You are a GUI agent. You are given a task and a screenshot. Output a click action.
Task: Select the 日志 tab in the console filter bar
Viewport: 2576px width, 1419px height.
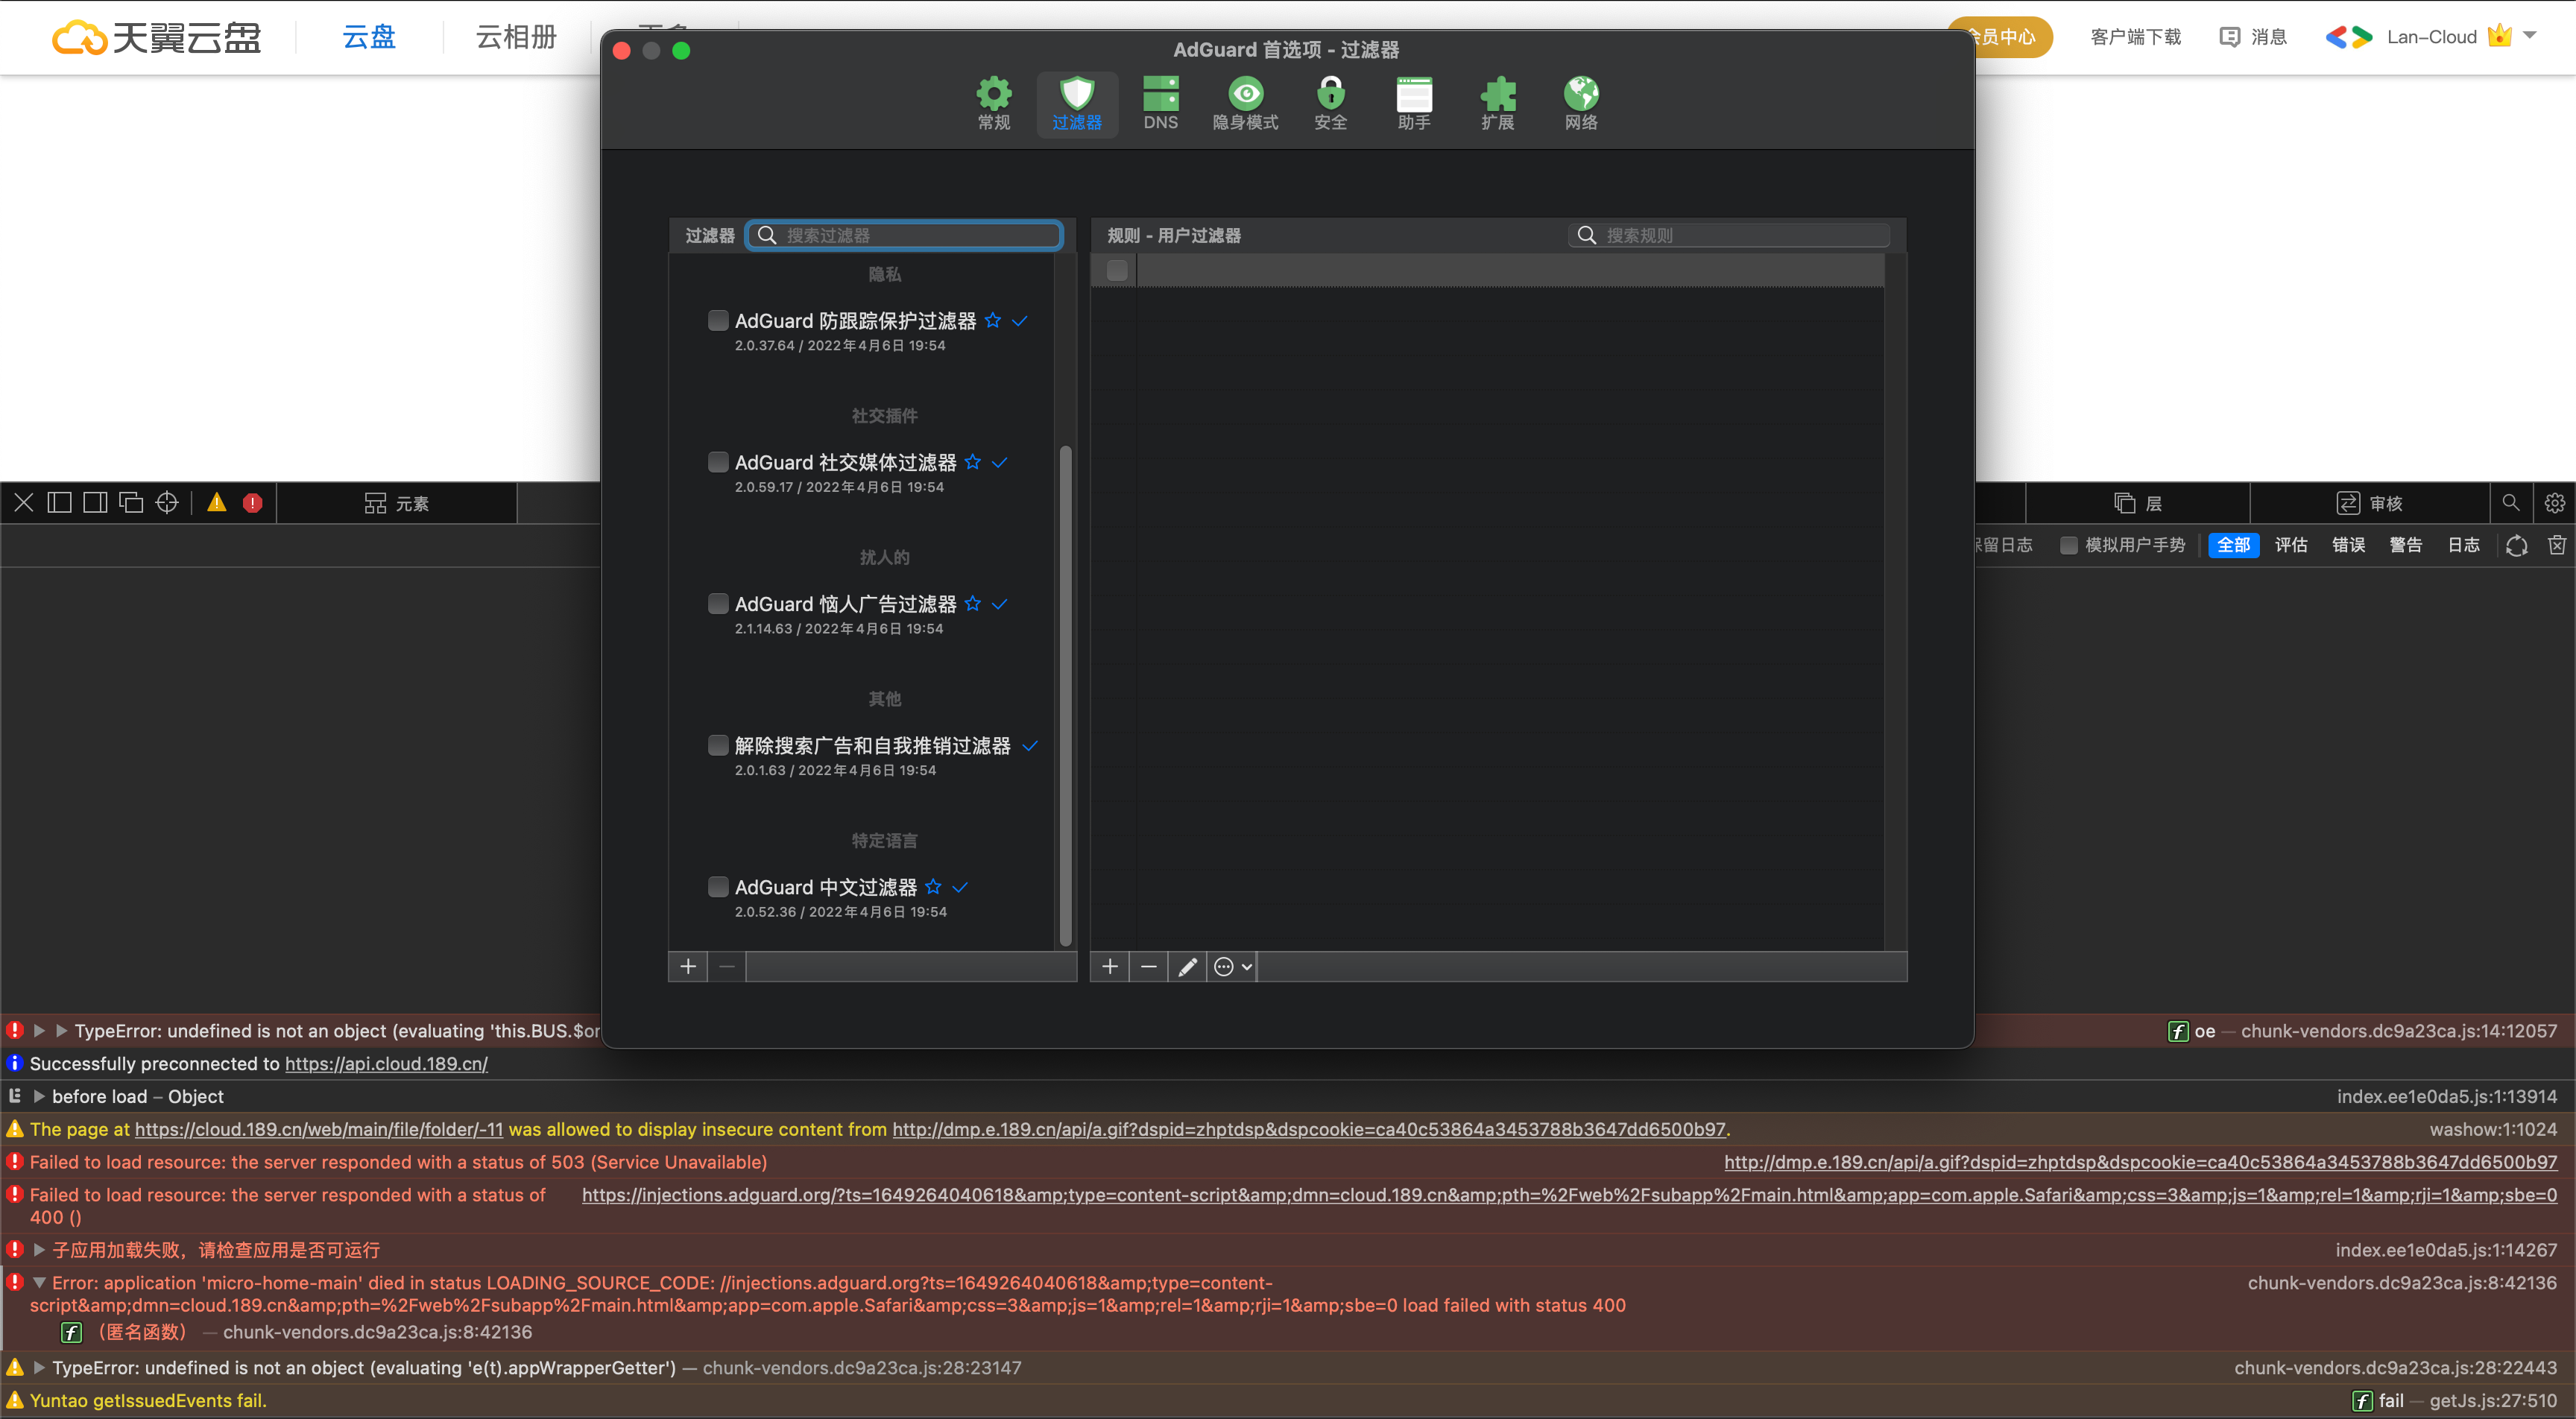[2464, 545]
